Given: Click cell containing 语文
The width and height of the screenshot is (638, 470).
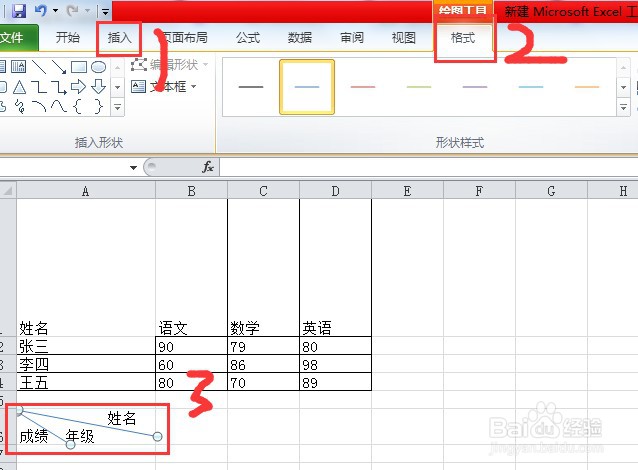Looking at the screenshot, I should click(x=191, y=267).
